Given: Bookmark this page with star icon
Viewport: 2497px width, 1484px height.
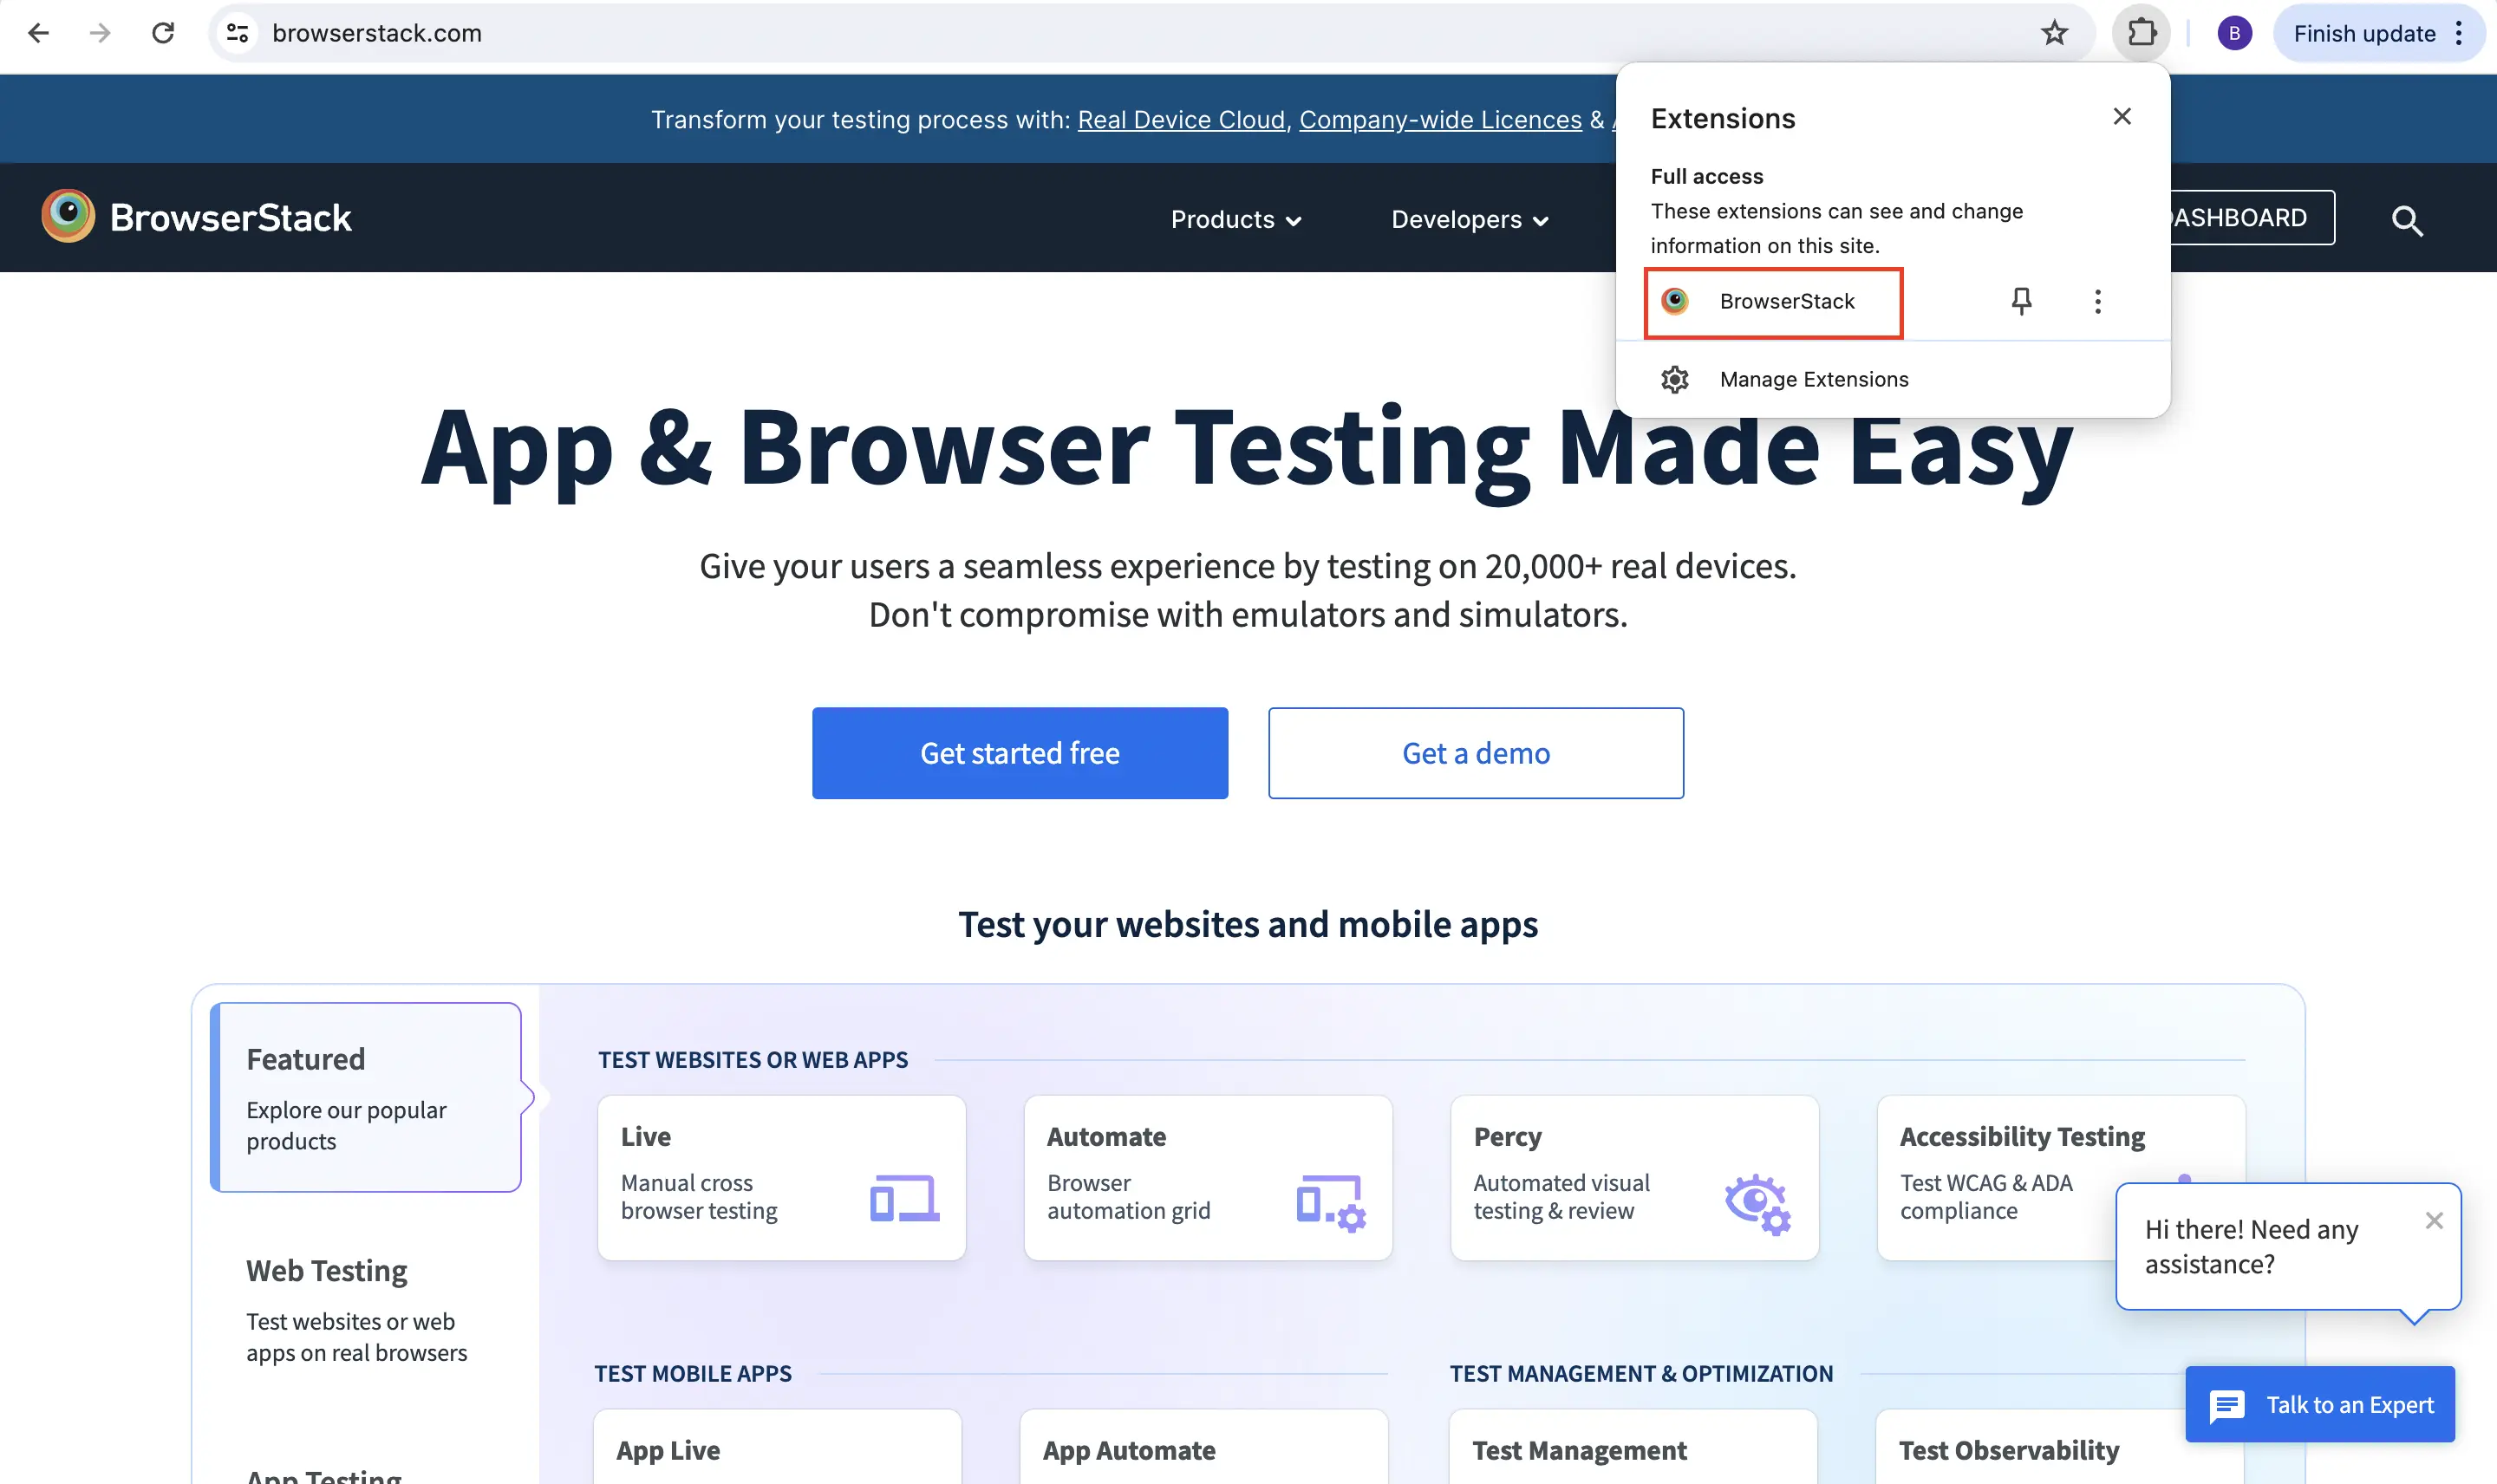Looking at the screenshot, I should [x=2054, y=33].
